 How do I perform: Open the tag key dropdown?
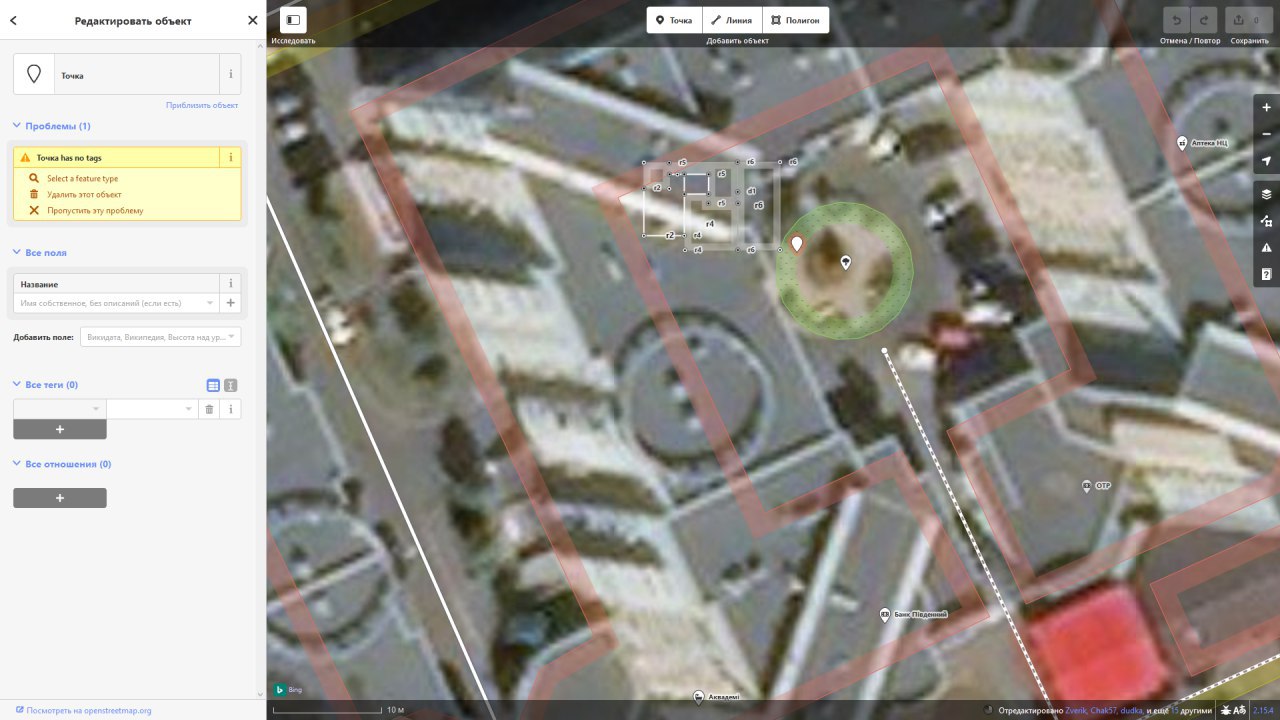point(96,409)
